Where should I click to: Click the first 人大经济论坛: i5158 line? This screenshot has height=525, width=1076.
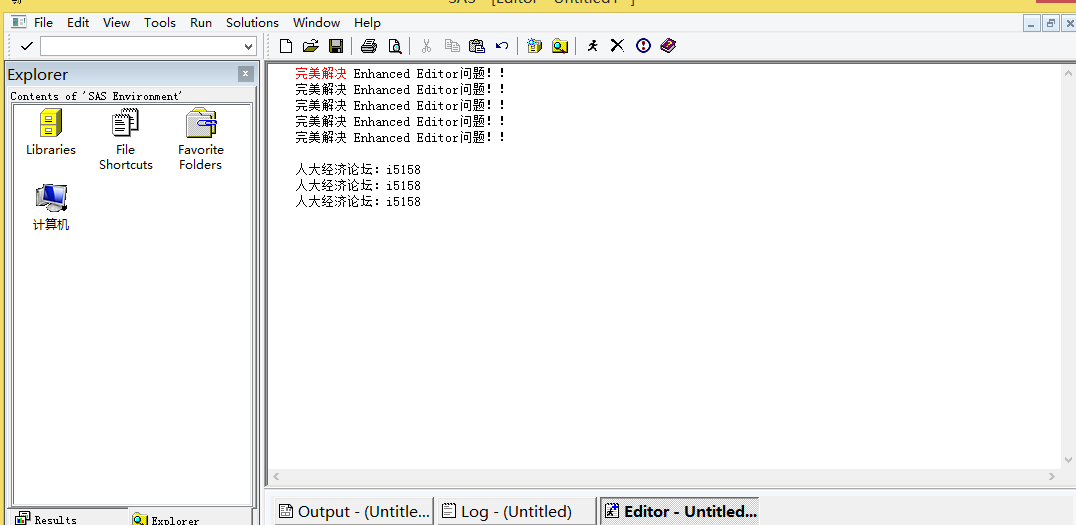pos(358,170)
